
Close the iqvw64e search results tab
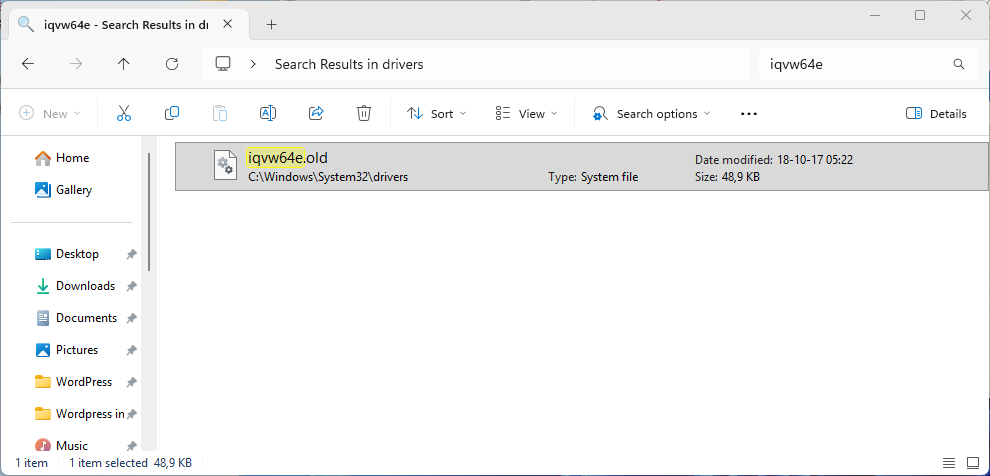[x=228, y=24]
